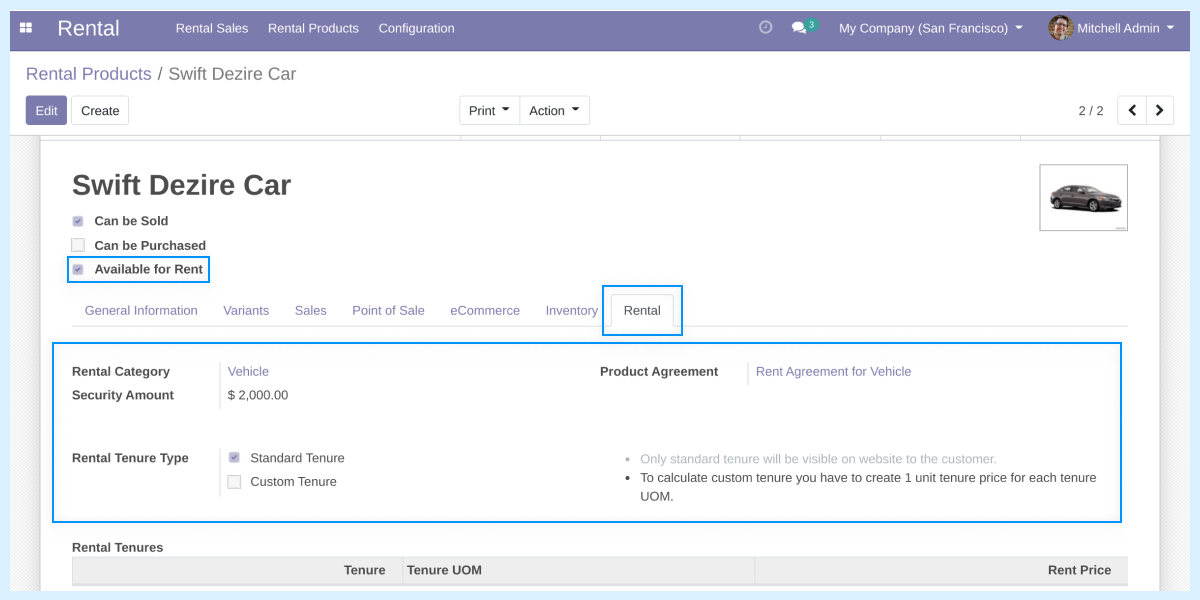
Task: Click the Swift Dezire car product image
Action: coord(1083,197)
